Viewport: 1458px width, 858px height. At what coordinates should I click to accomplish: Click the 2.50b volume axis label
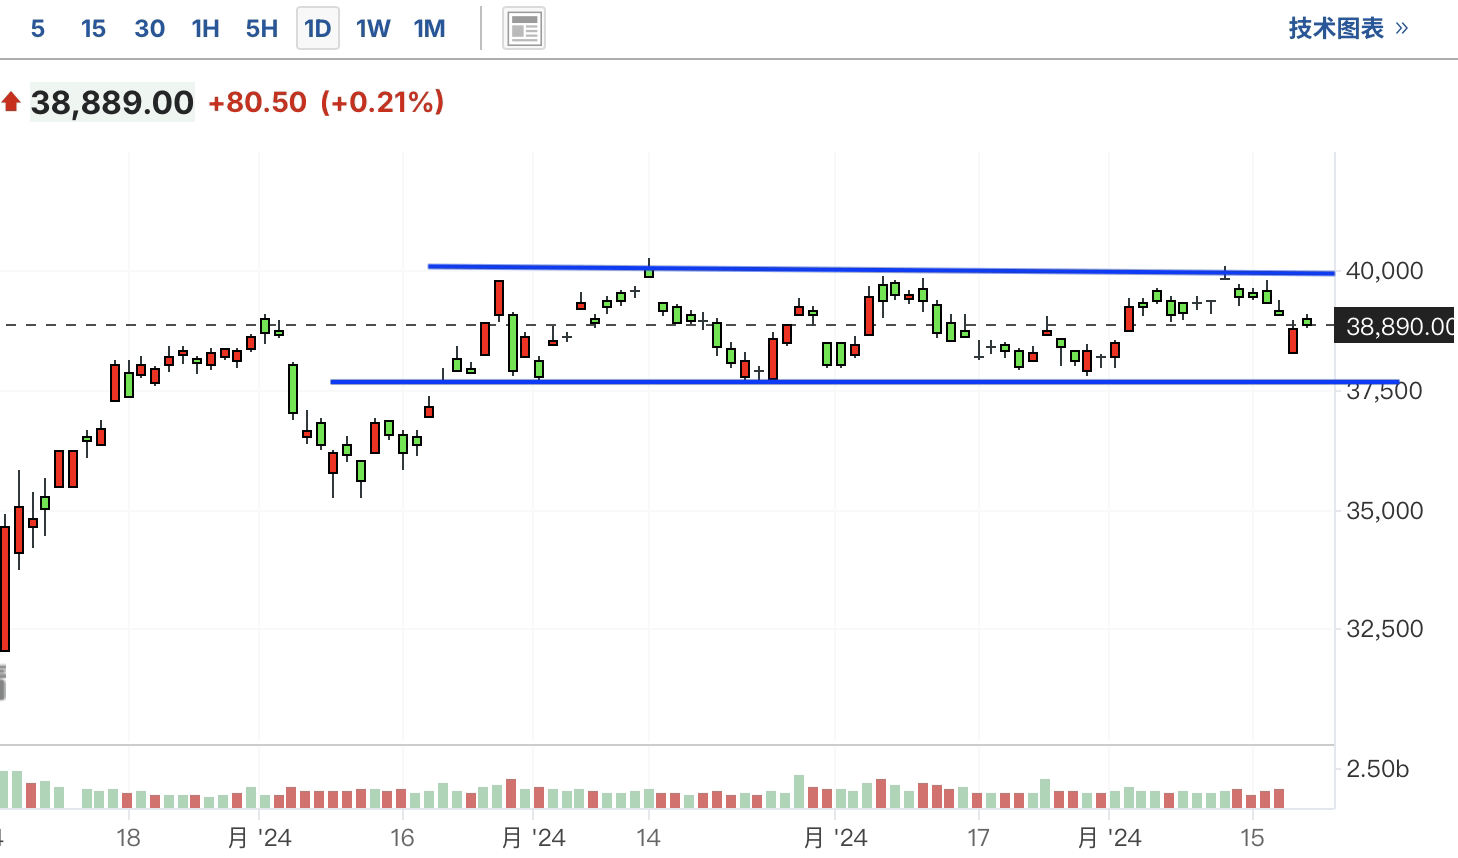click(1378, 769)
